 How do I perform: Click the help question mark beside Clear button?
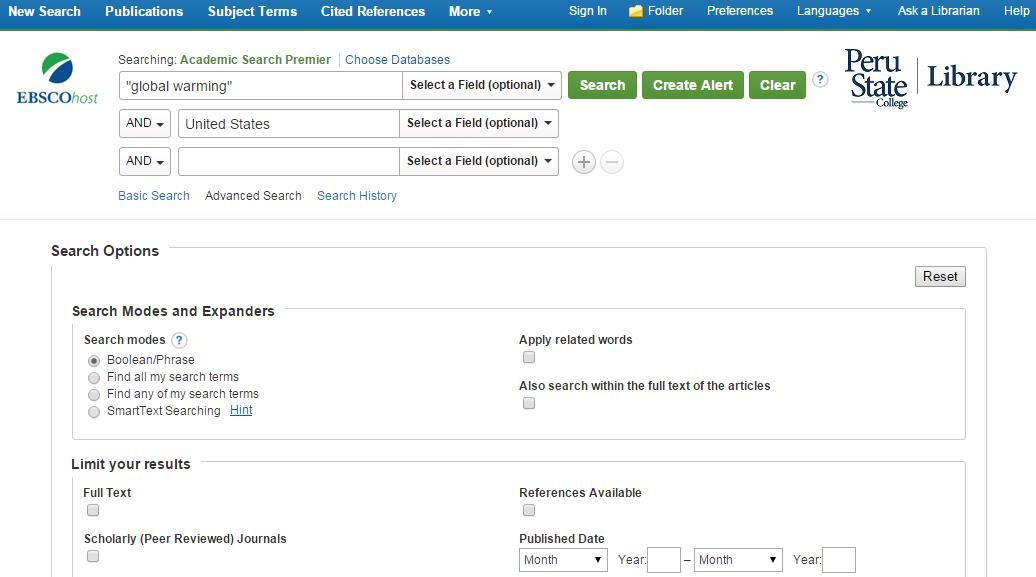[x=820, y=80]
